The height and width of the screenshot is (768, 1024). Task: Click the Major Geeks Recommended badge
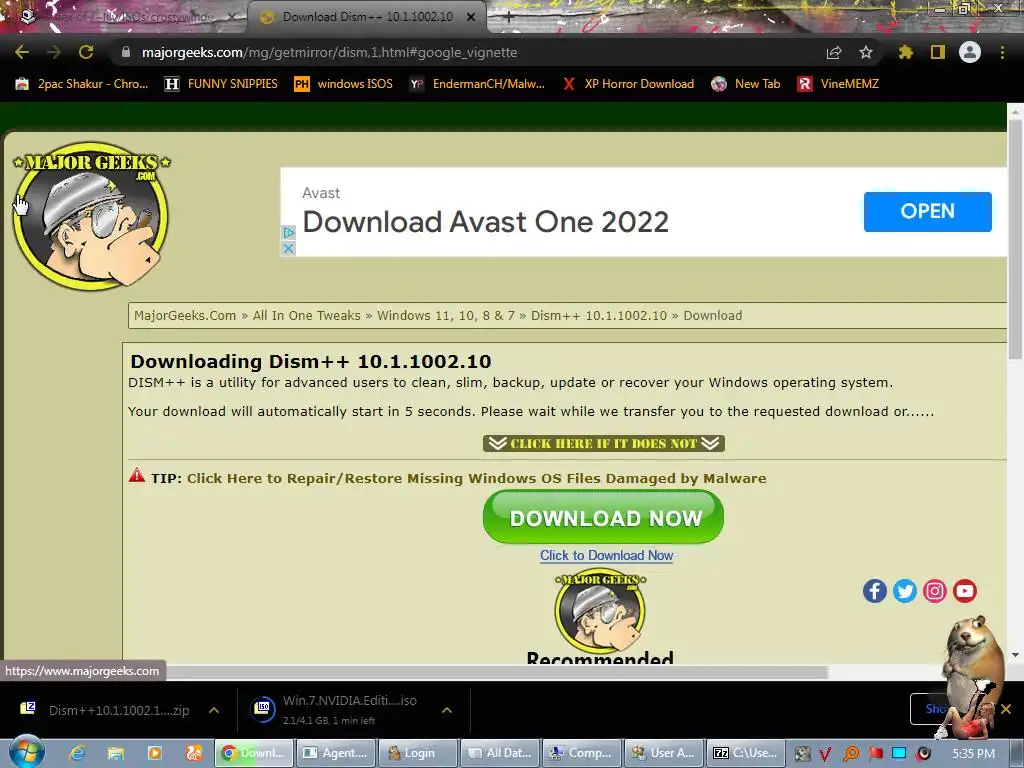(x=600, y=617)
